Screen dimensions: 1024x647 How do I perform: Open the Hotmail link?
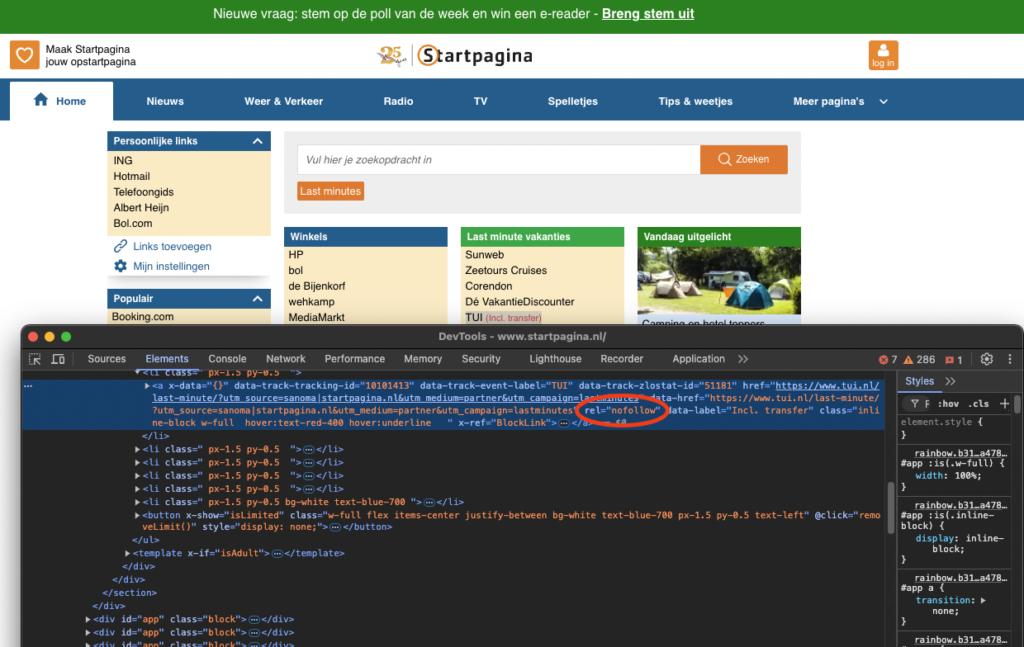pyautogui.click(x=131, y=176)
